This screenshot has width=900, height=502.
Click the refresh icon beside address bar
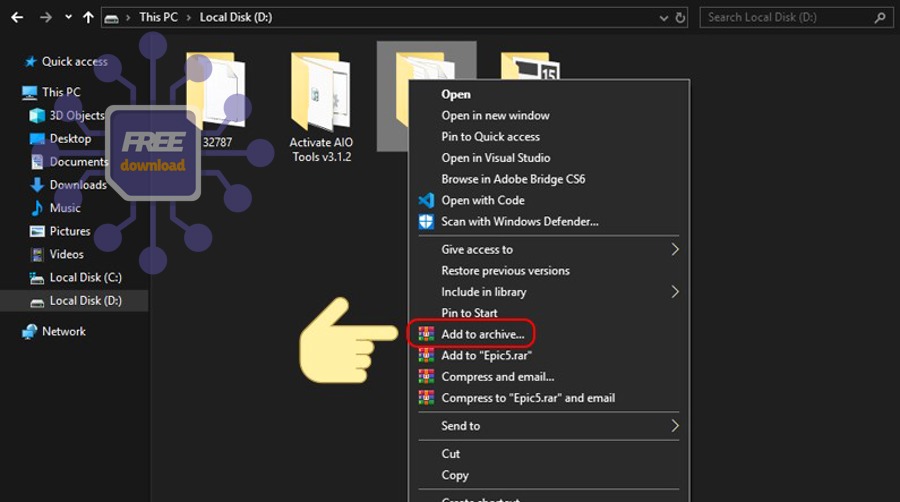pos(681,17)
